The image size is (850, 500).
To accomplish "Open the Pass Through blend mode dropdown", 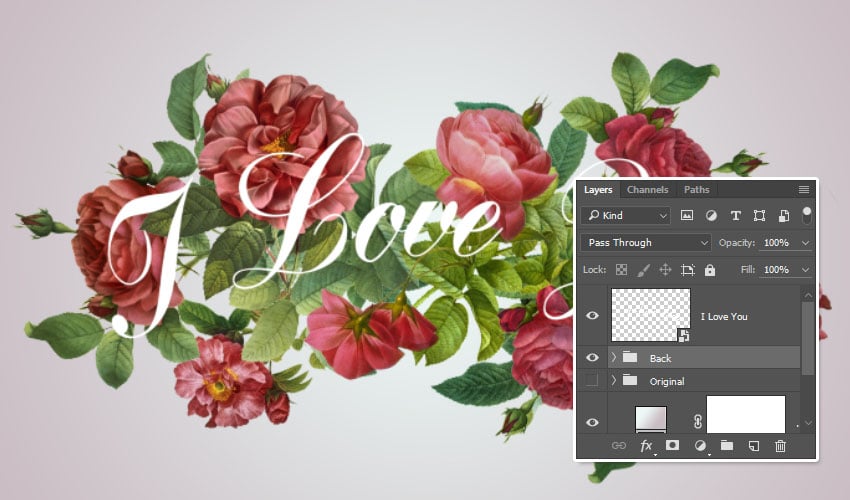I will [645, 242].
